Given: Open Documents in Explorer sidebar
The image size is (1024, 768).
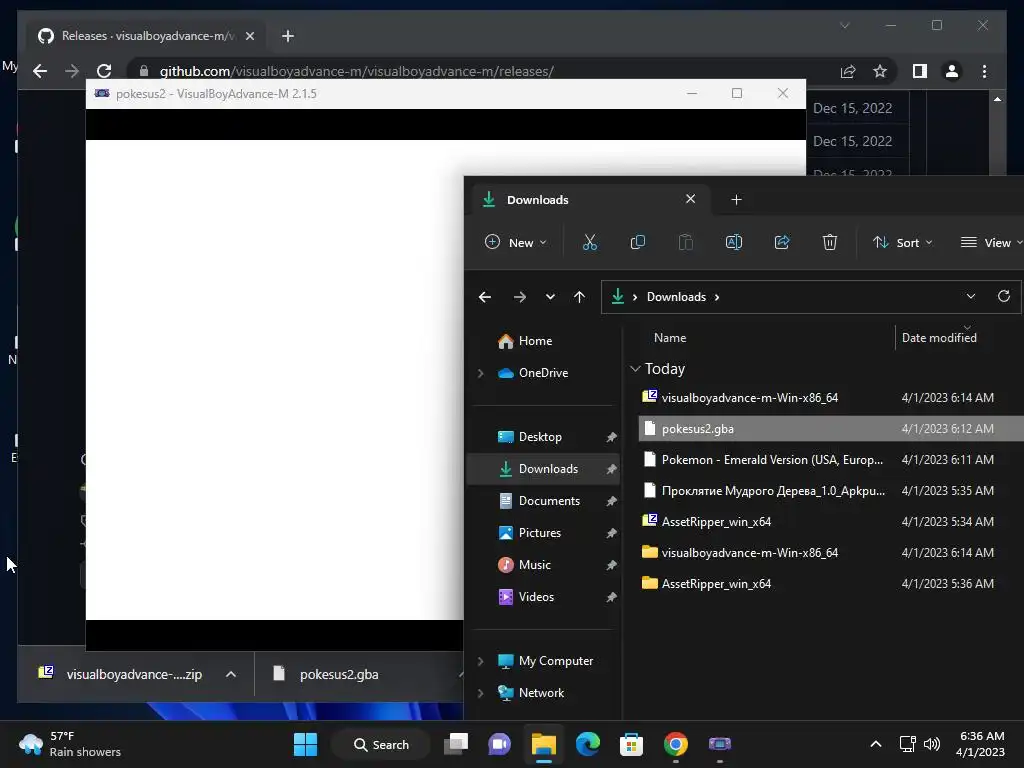Looking at the screenshot, I should (541, 501).
